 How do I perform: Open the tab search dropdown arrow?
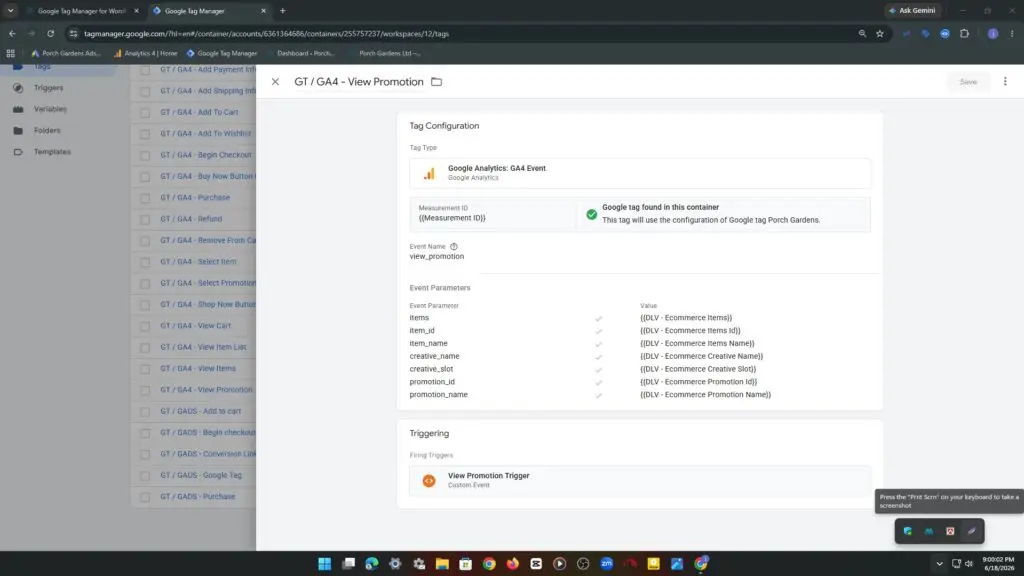tap(10, 10)
